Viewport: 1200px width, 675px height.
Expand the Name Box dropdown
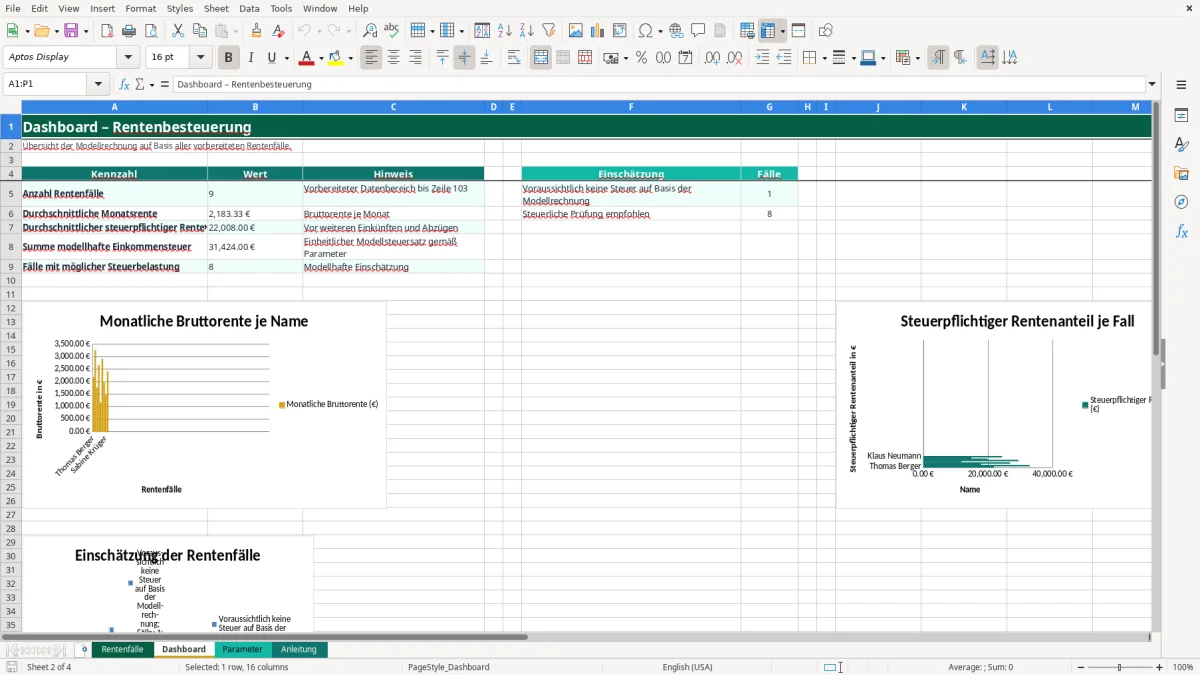point(98,85)
